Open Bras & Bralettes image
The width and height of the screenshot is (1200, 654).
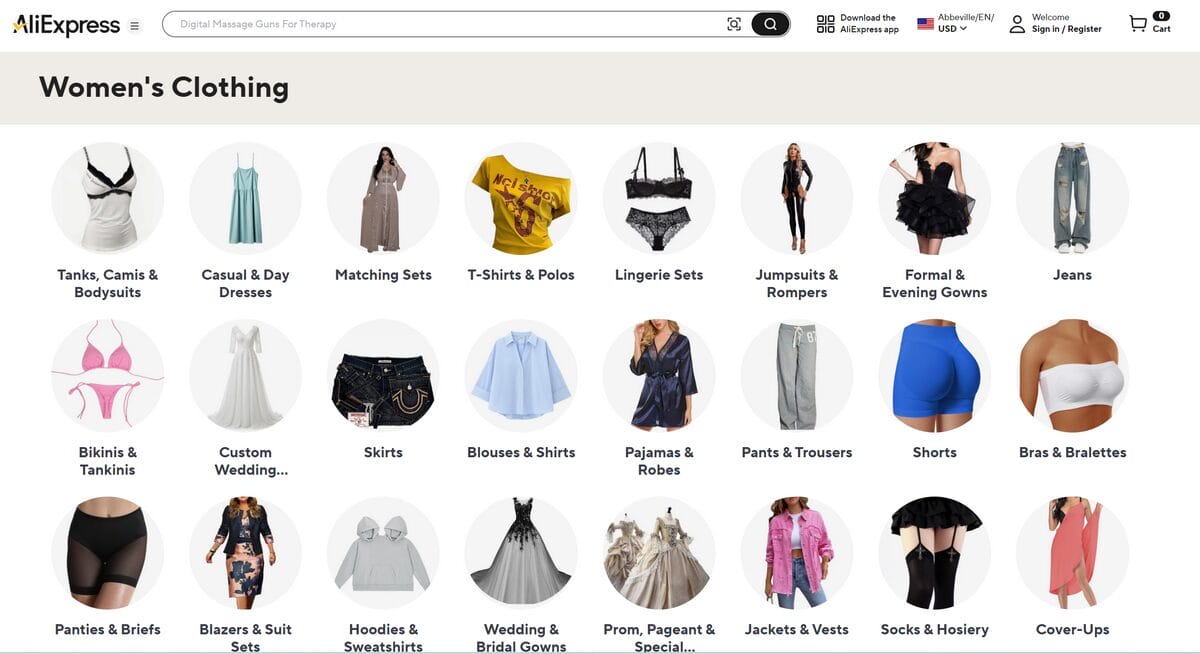point(1072,375)
